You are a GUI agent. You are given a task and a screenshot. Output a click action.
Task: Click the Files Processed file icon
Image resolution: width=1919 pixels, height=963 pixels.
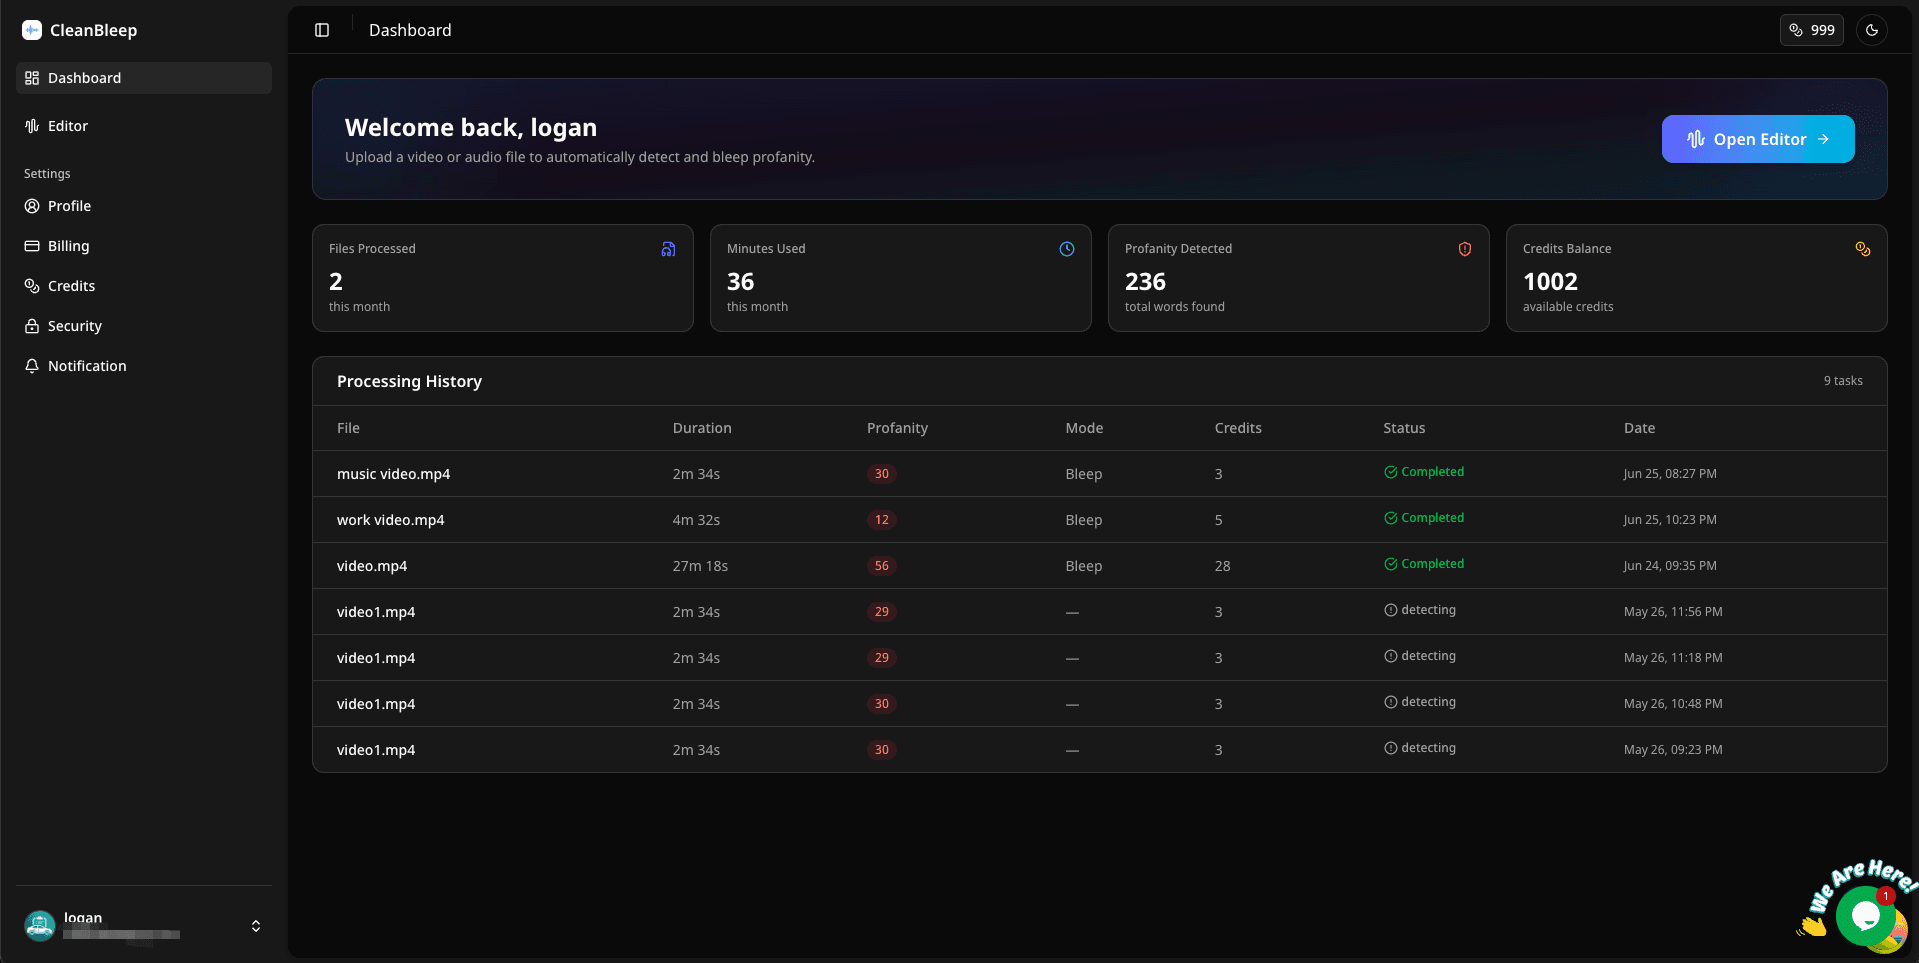668,249
